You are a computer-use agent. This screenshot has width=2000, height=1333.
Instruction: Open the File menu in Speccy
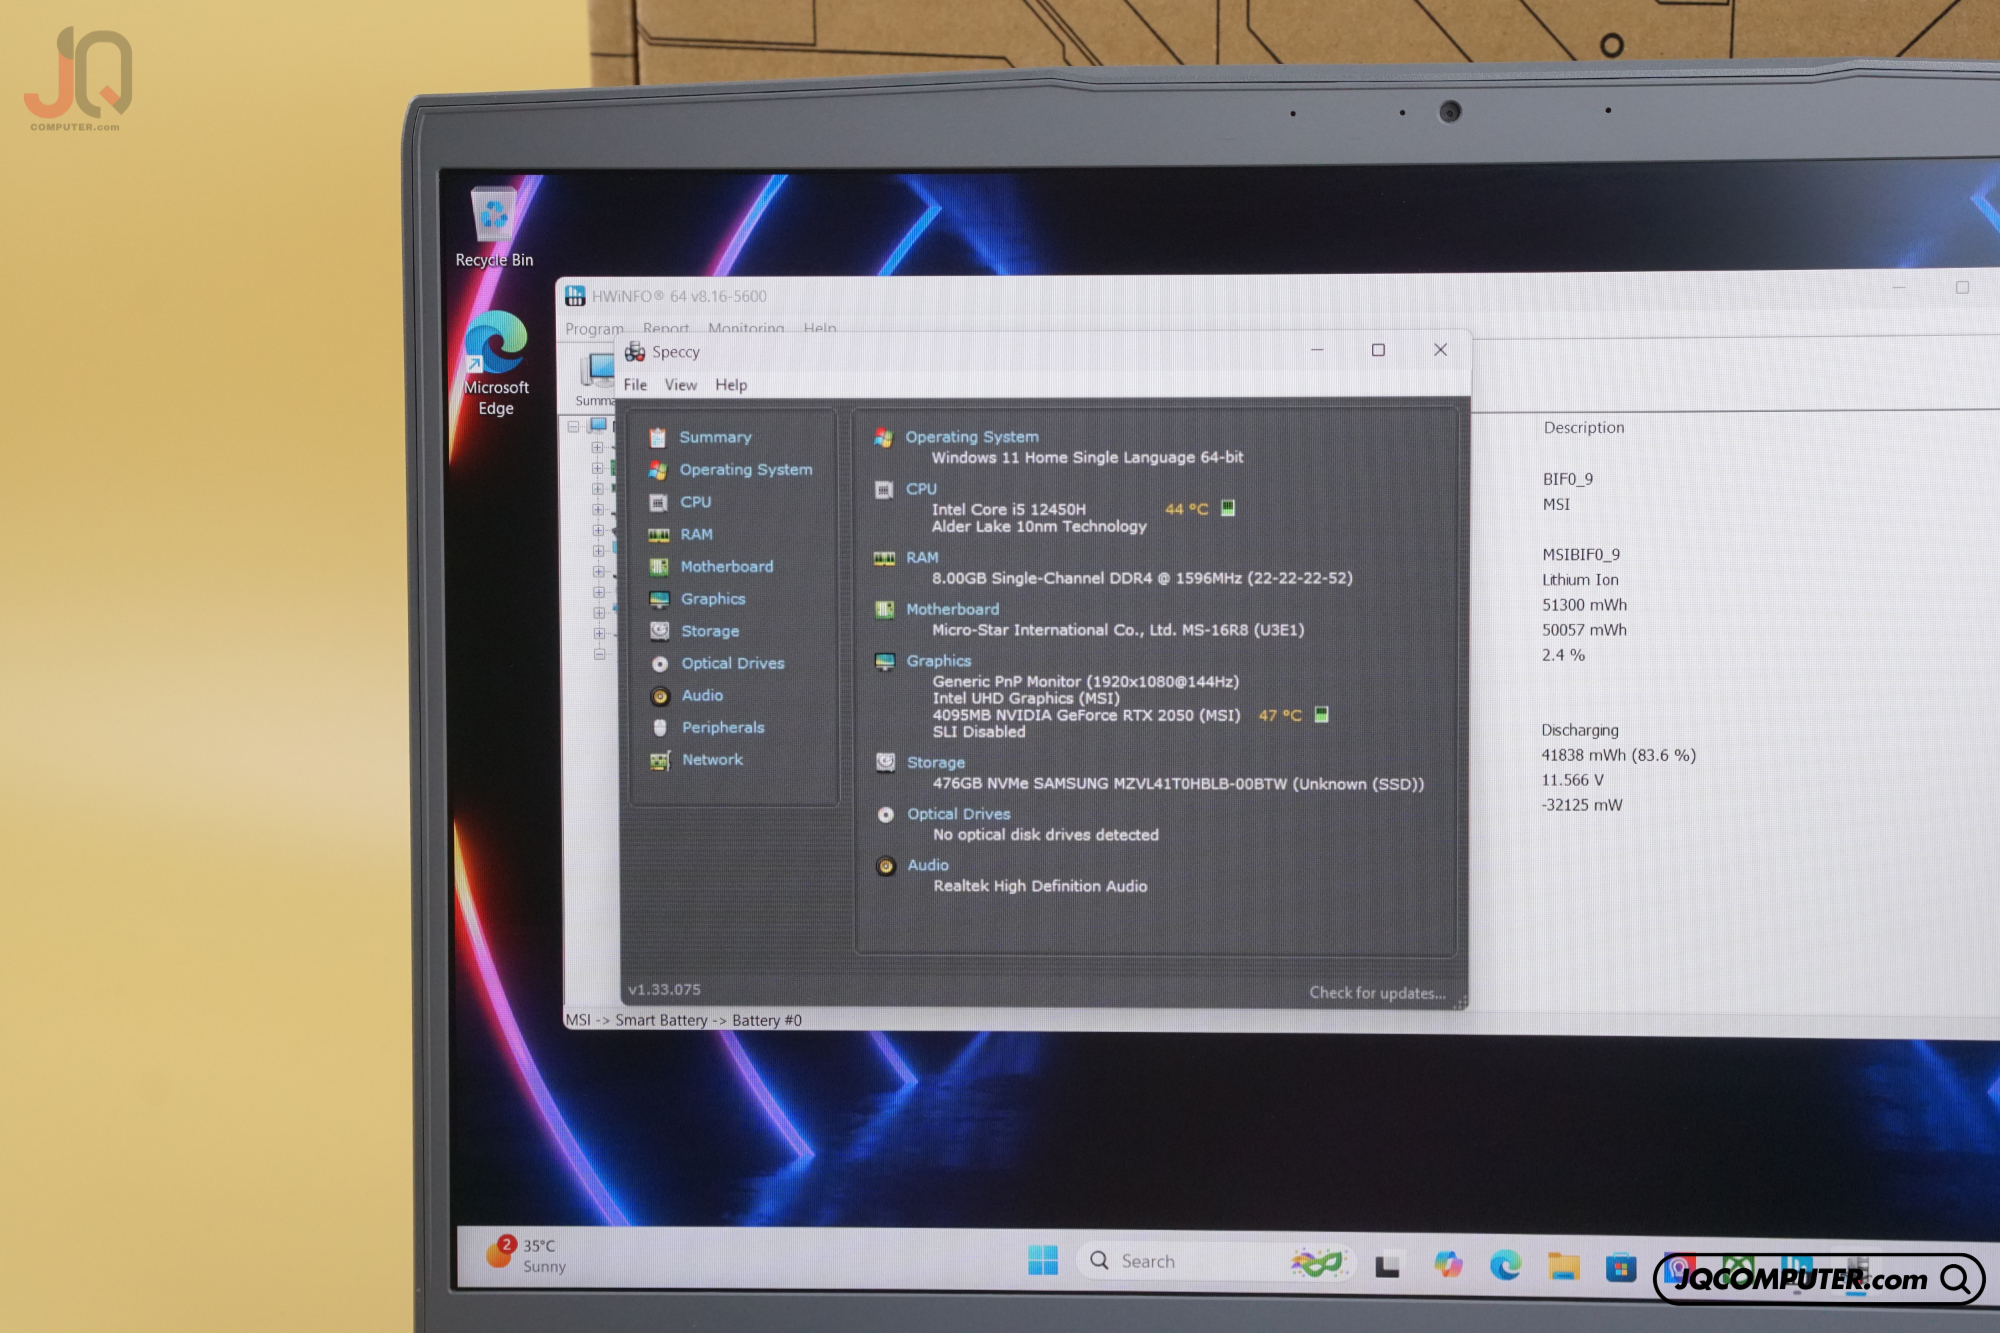[x=635, y=385]
